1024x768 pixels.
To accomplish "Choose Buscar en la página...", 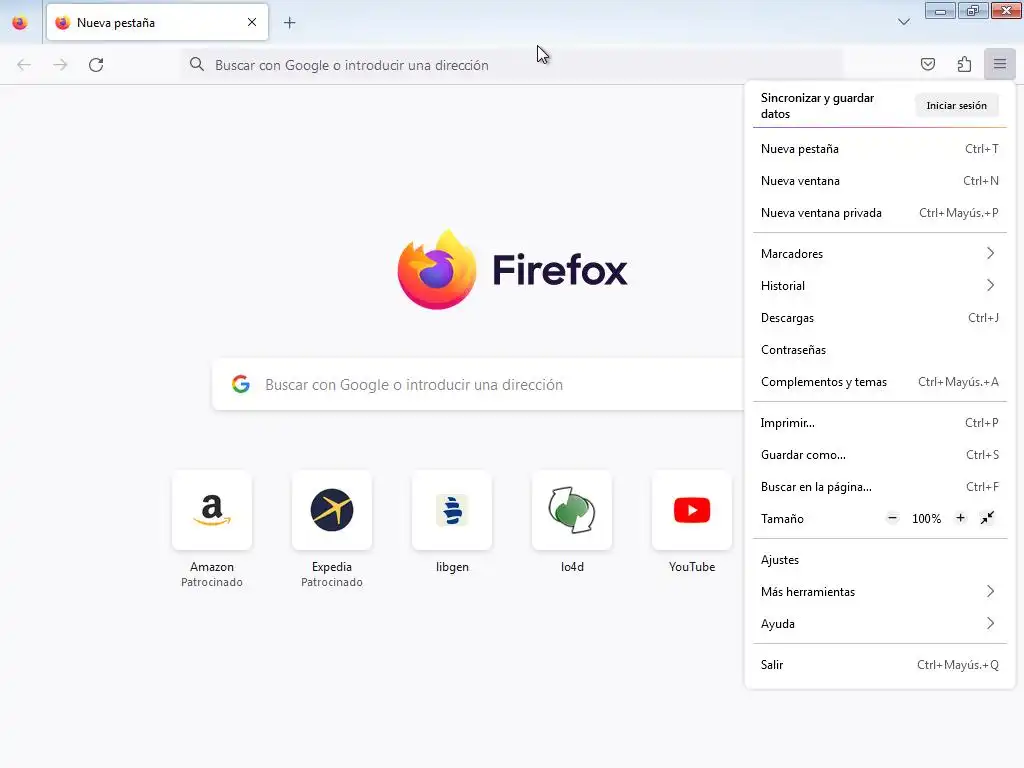I will click(x=879, y=487).
